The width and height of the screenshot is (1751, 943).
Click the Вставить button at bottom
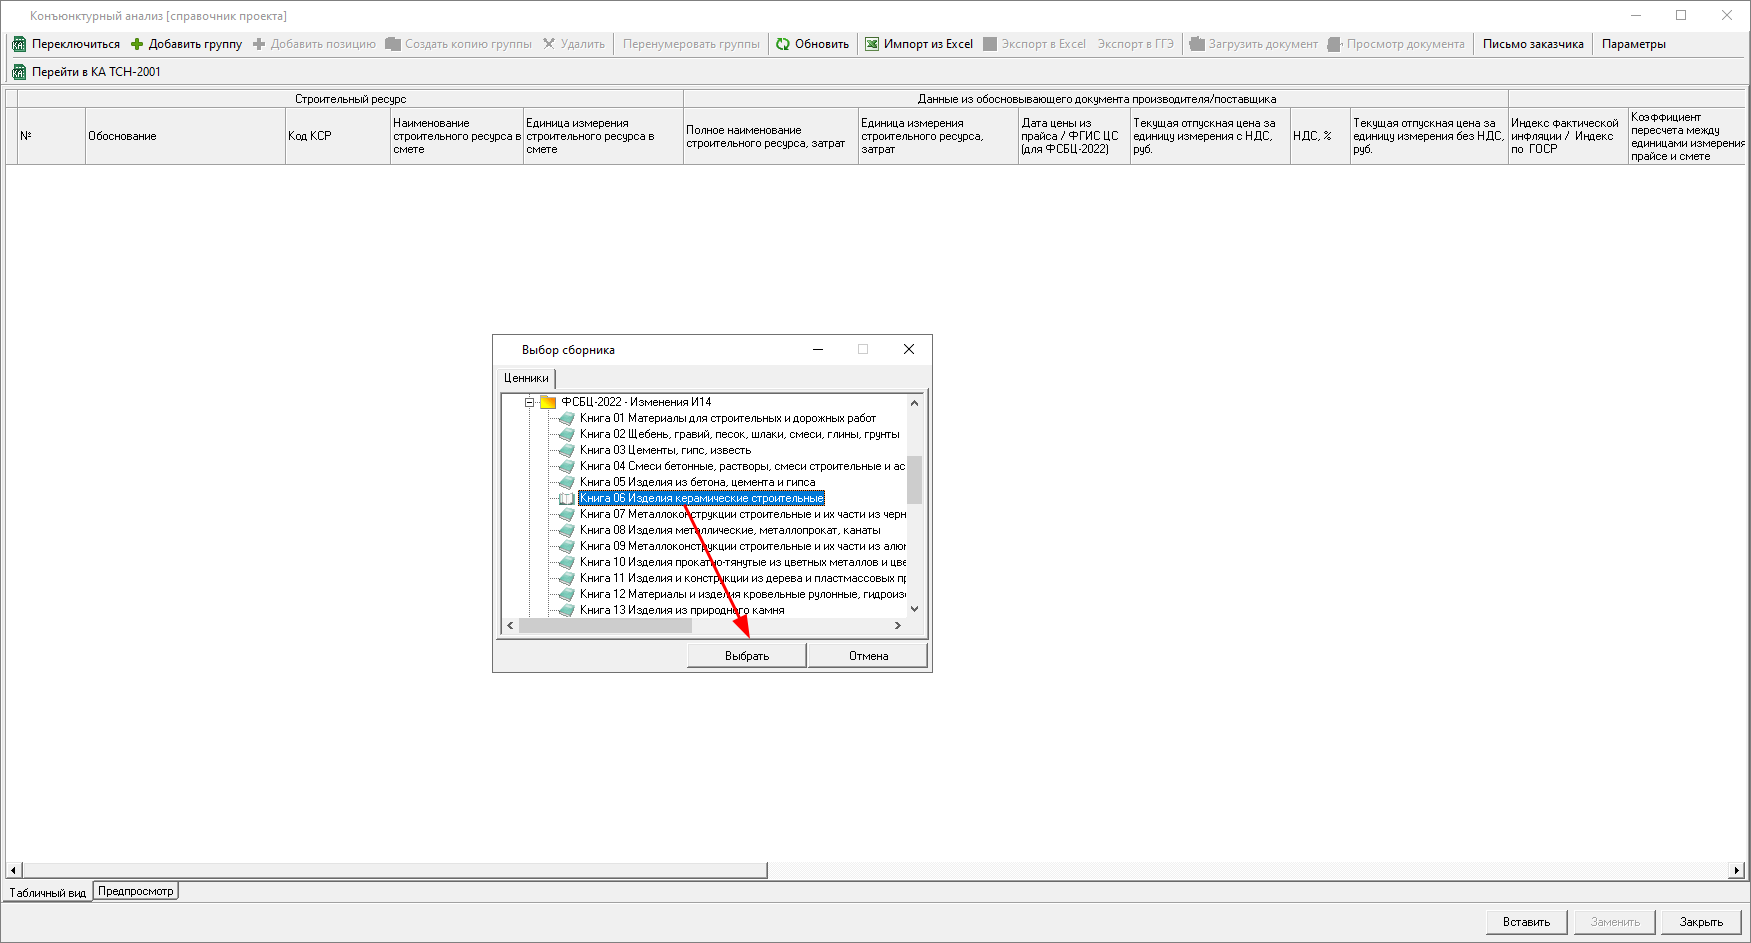[x=1526, y=922]
